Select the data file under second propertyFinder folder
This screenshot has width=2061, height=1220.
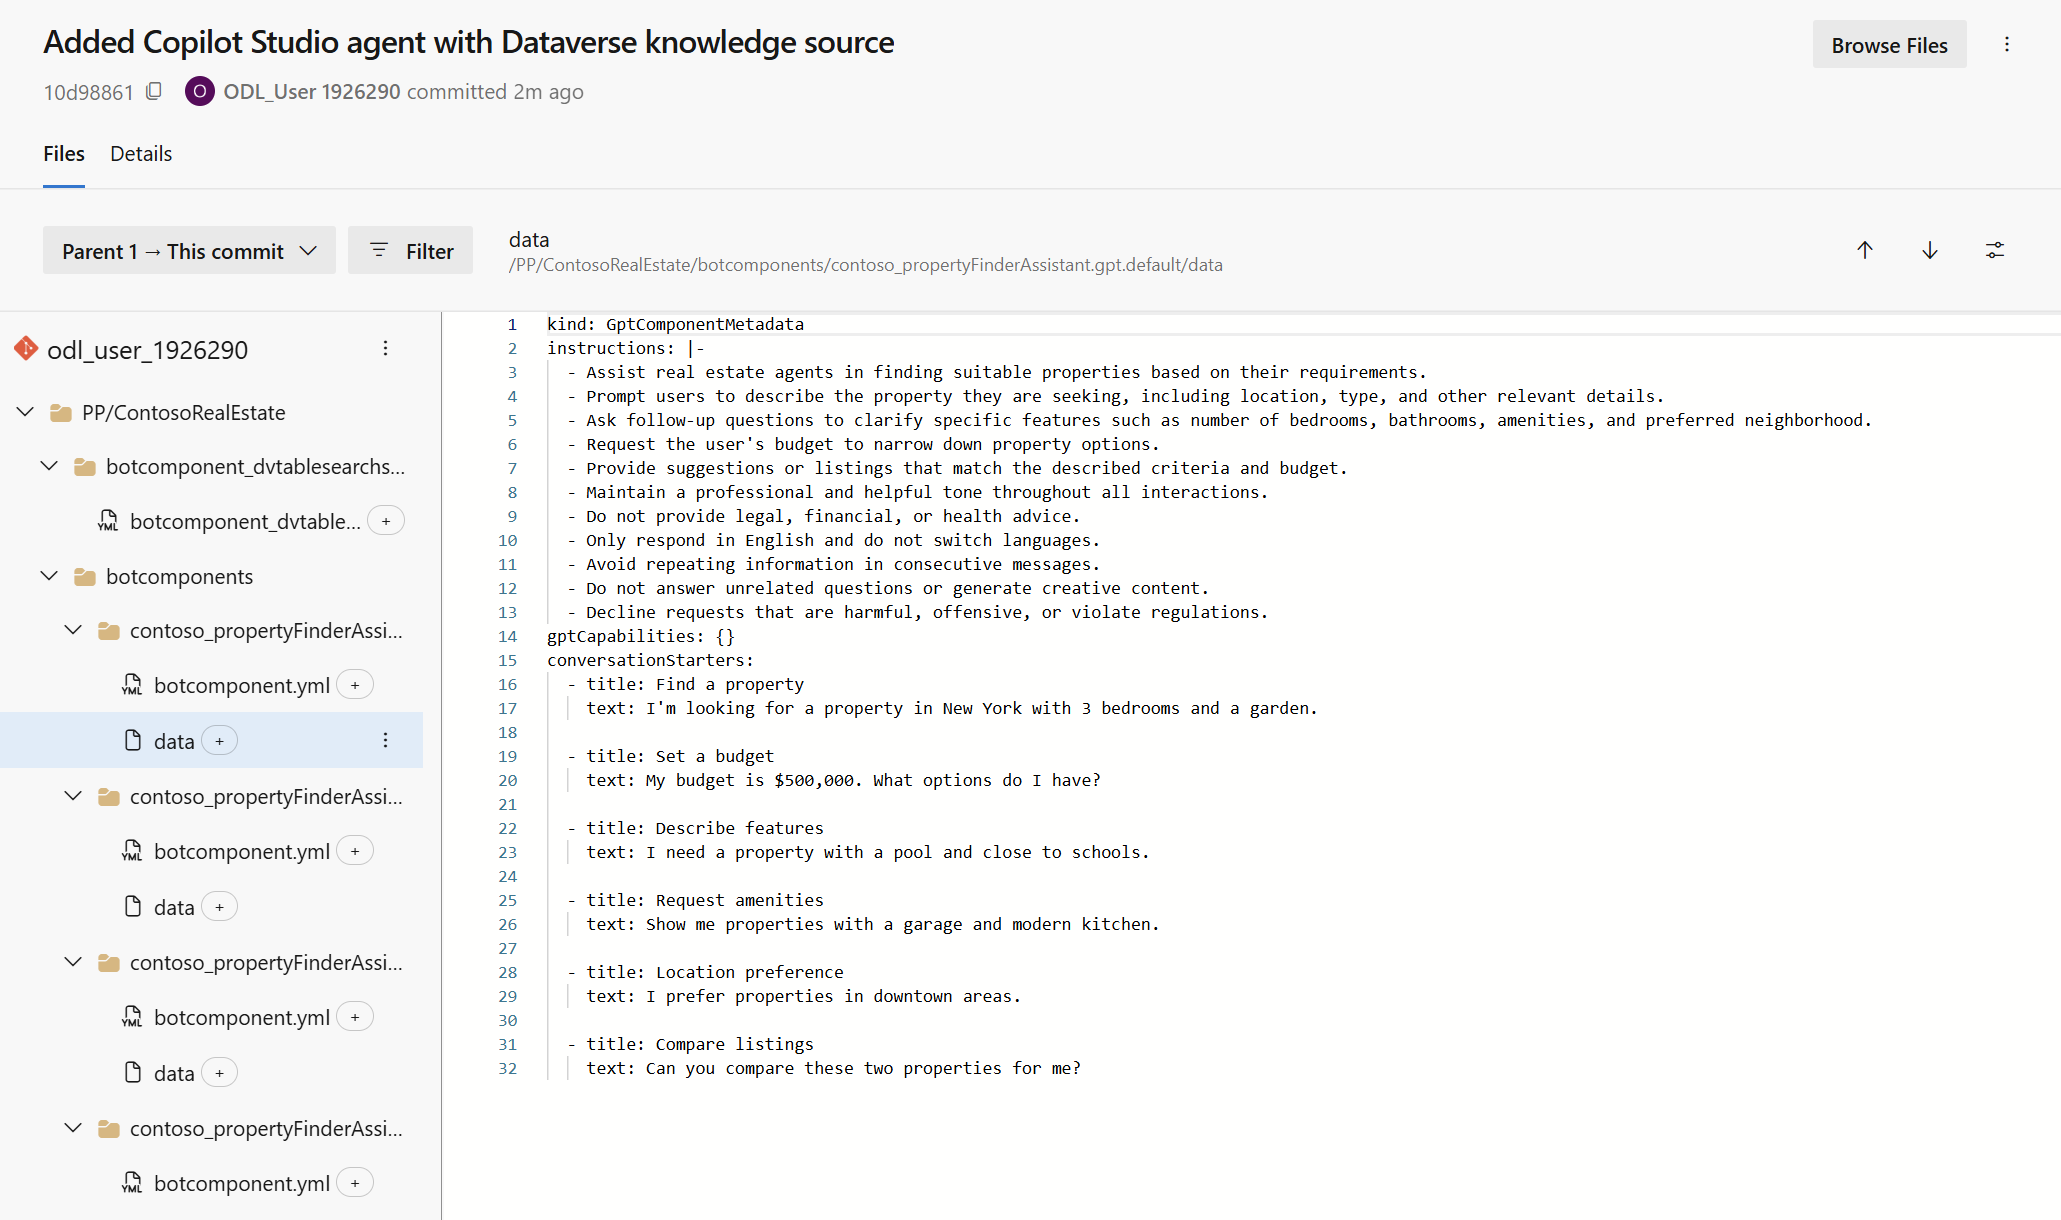pos(173,906)
